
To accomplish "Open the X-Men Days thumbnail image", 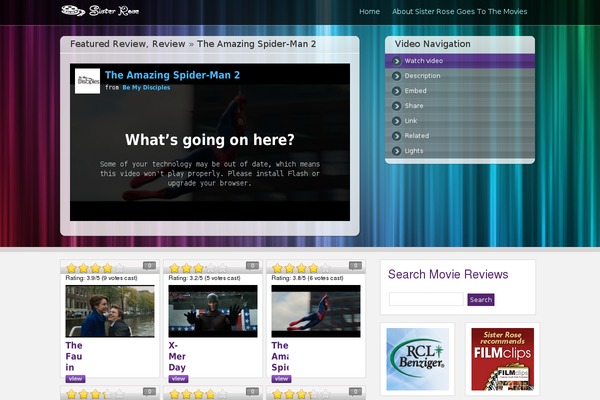I will (x=213, y=311).
